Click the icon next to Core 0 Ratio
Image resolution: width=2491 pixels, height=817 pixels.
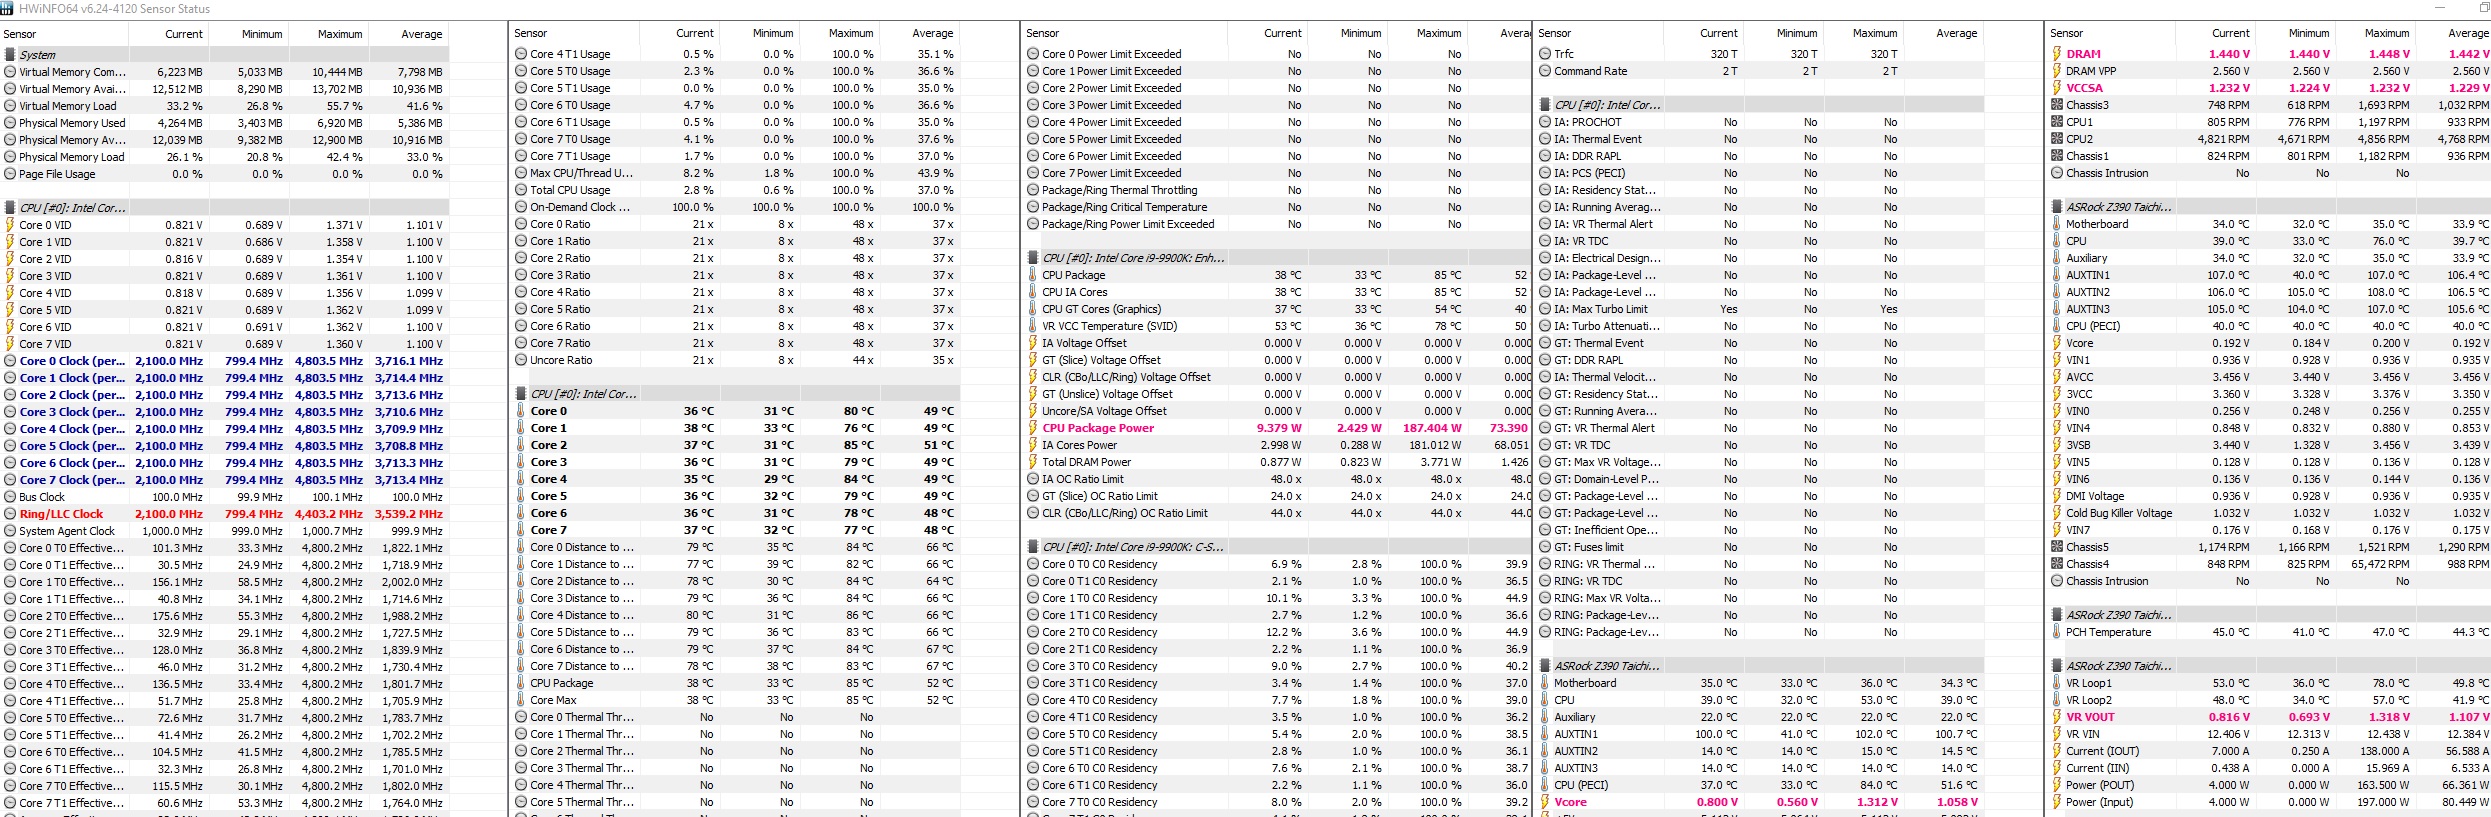point(521,224)
